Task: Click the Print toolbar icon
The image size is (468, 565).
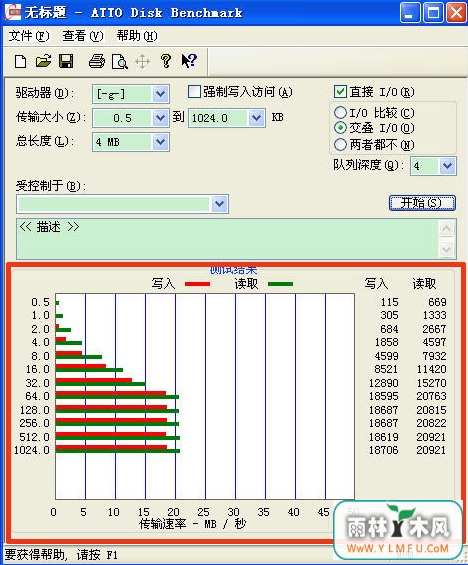Action: pyautogui.click(x=97, y=61)
